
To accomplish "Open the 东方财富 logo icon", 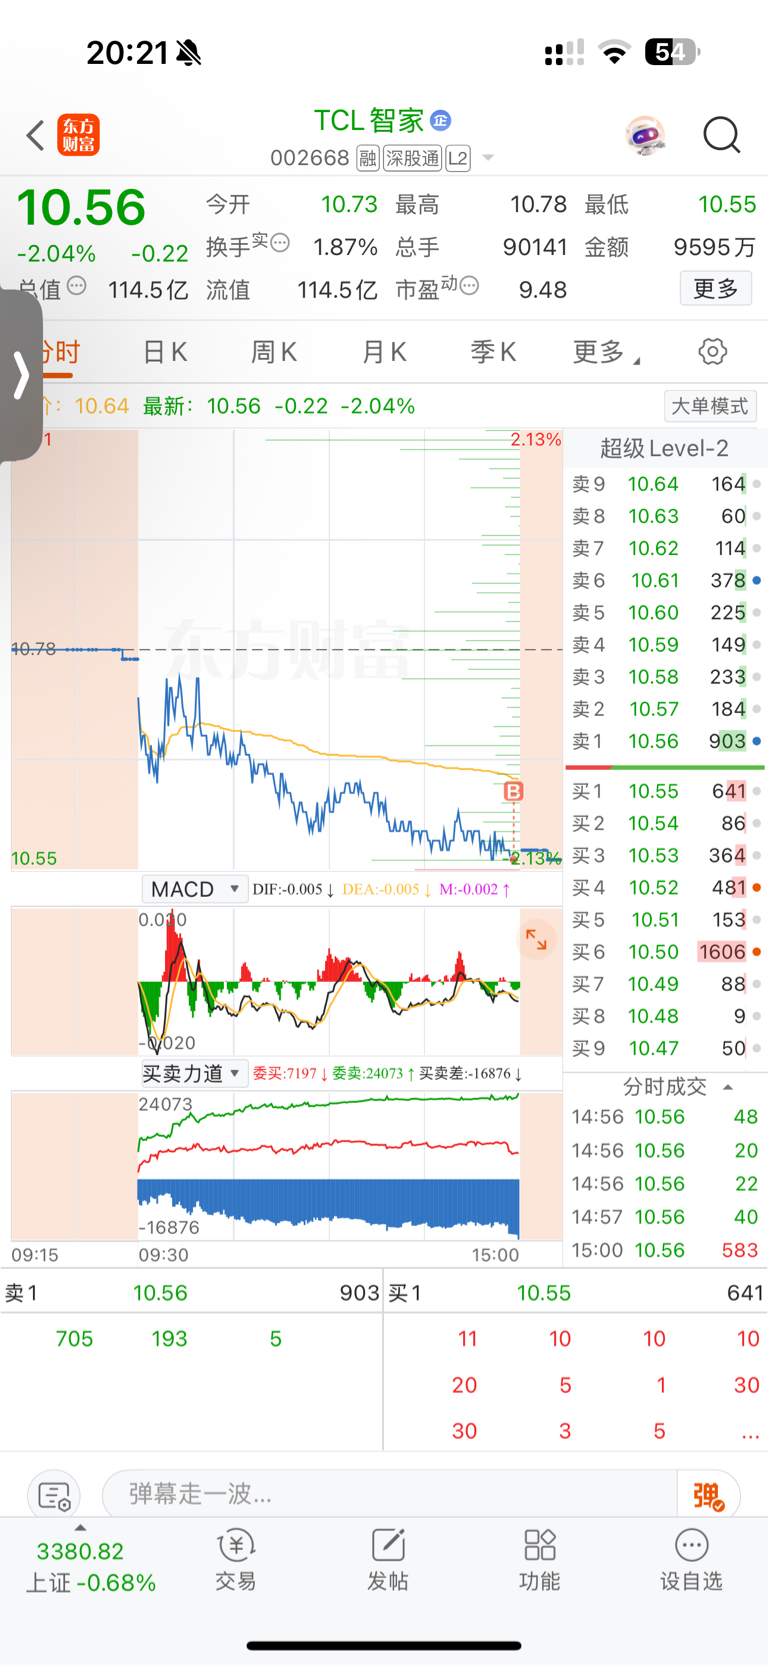I will 79,135.
